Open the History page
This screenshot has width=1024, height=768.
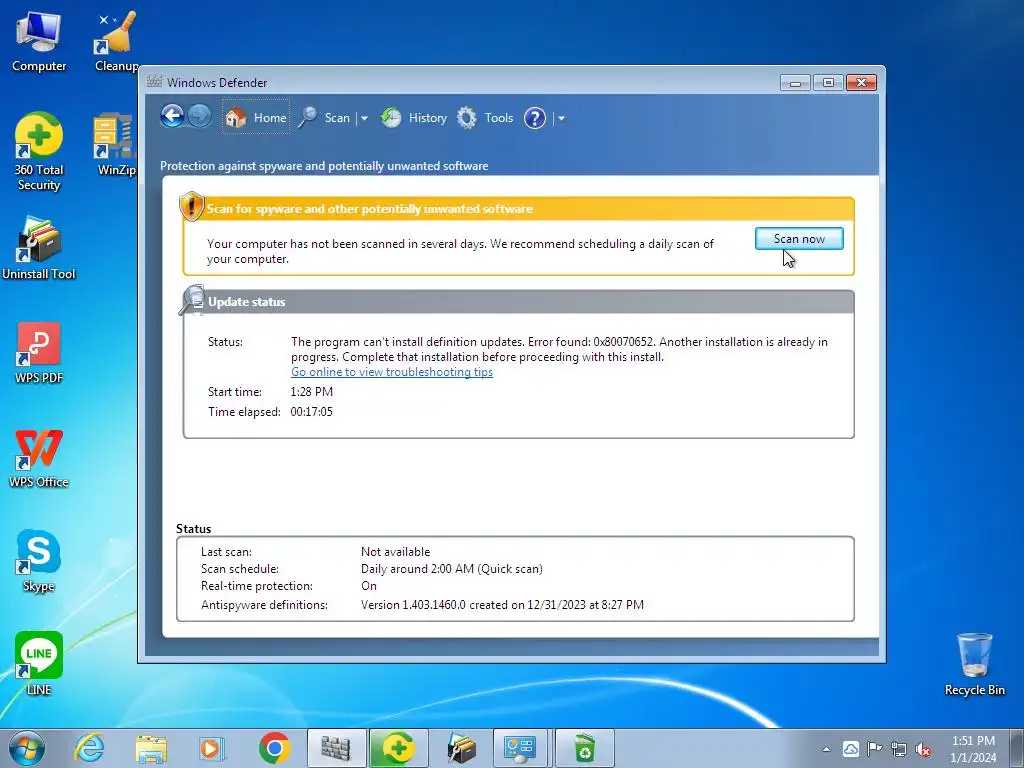(414, 118)
